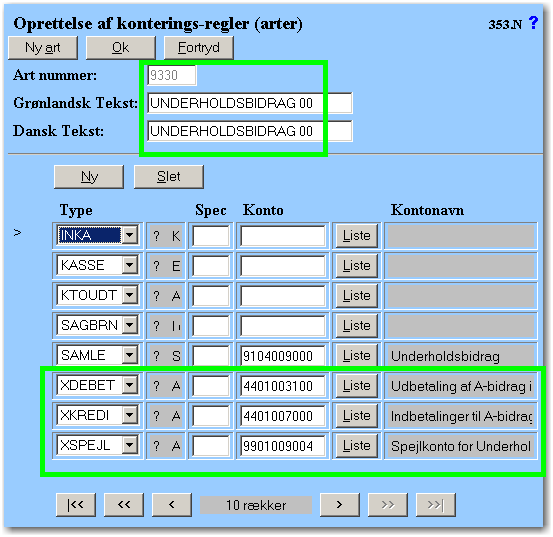Open the KASSE type dropdown arrow

[130, 265]
